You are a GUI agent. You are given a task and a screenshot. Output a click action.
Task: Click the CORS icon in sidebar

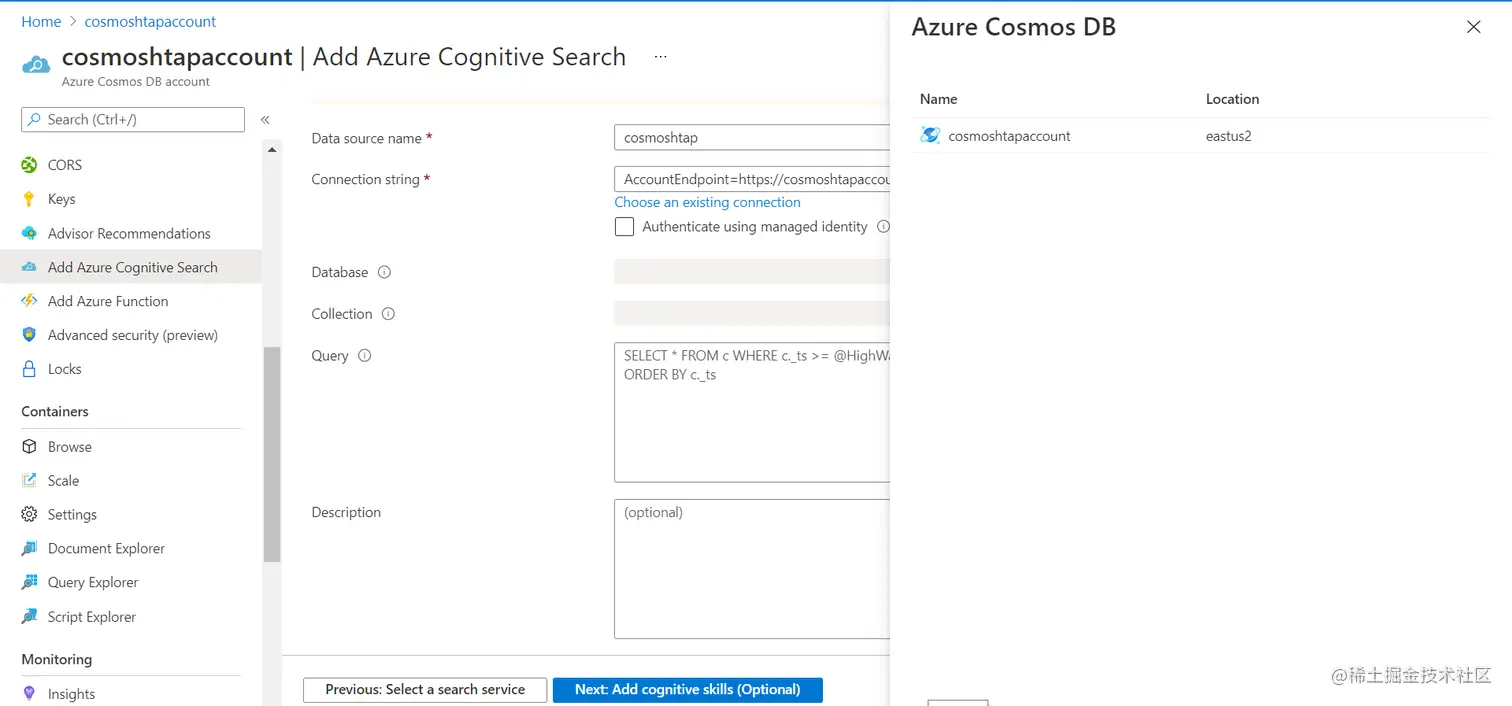pos(29,165)
